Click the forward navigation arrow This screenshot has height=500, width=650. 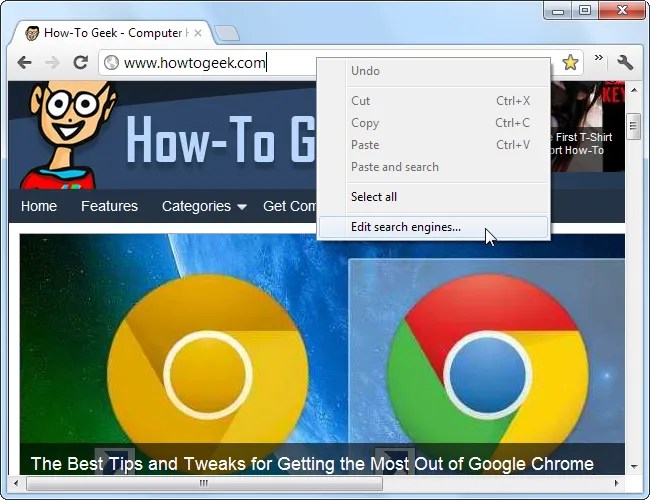pos(53,63)
